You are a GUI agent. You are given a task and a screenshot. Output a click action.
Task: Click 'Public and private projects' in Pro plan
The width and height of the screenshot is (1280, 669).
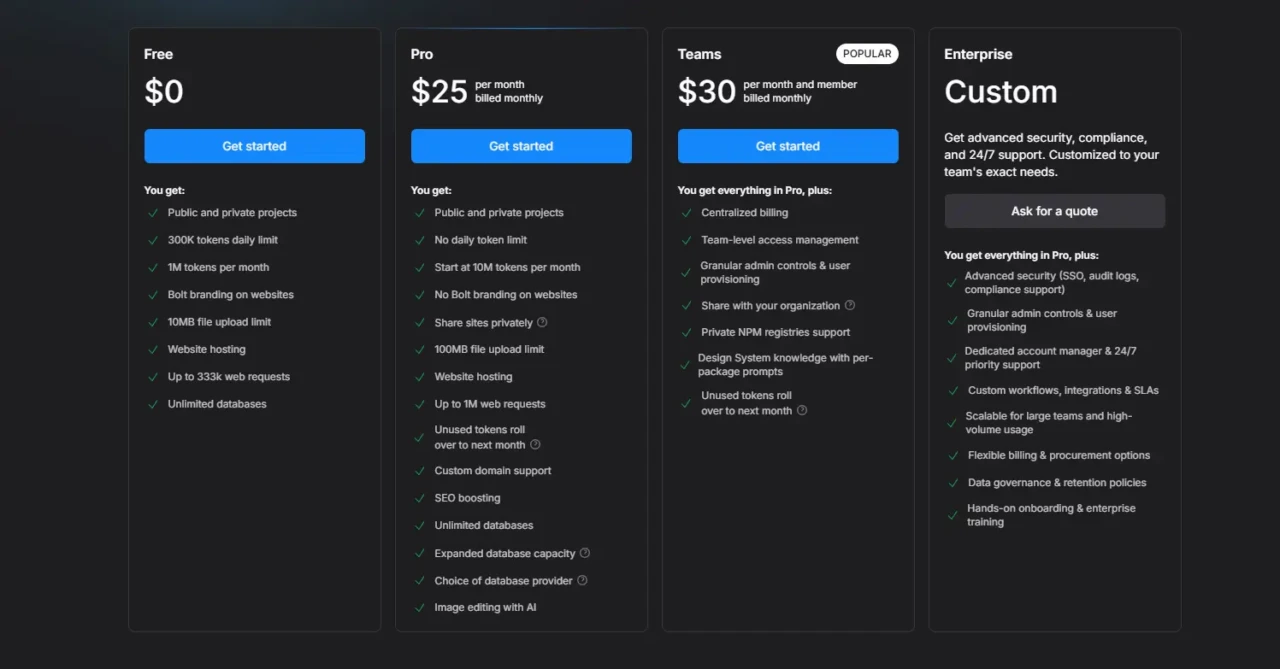coord(499,212)
